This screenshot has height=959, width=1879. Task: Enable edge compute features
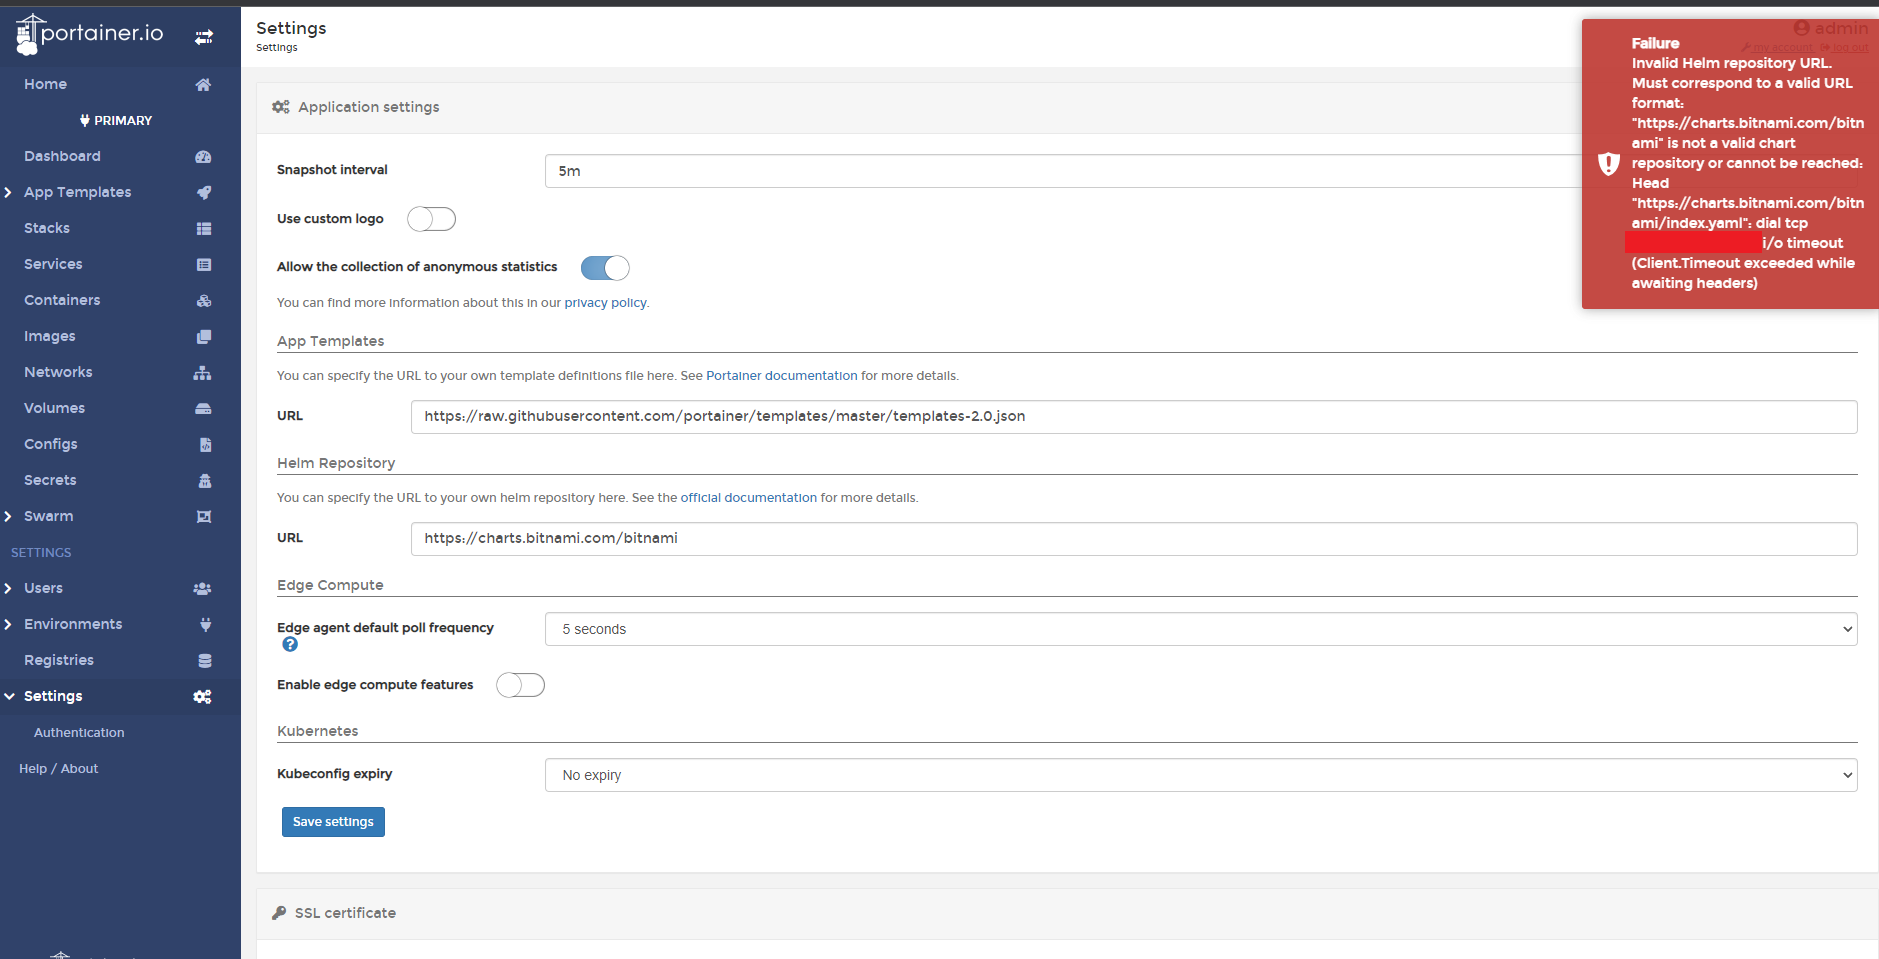(519, 684)
